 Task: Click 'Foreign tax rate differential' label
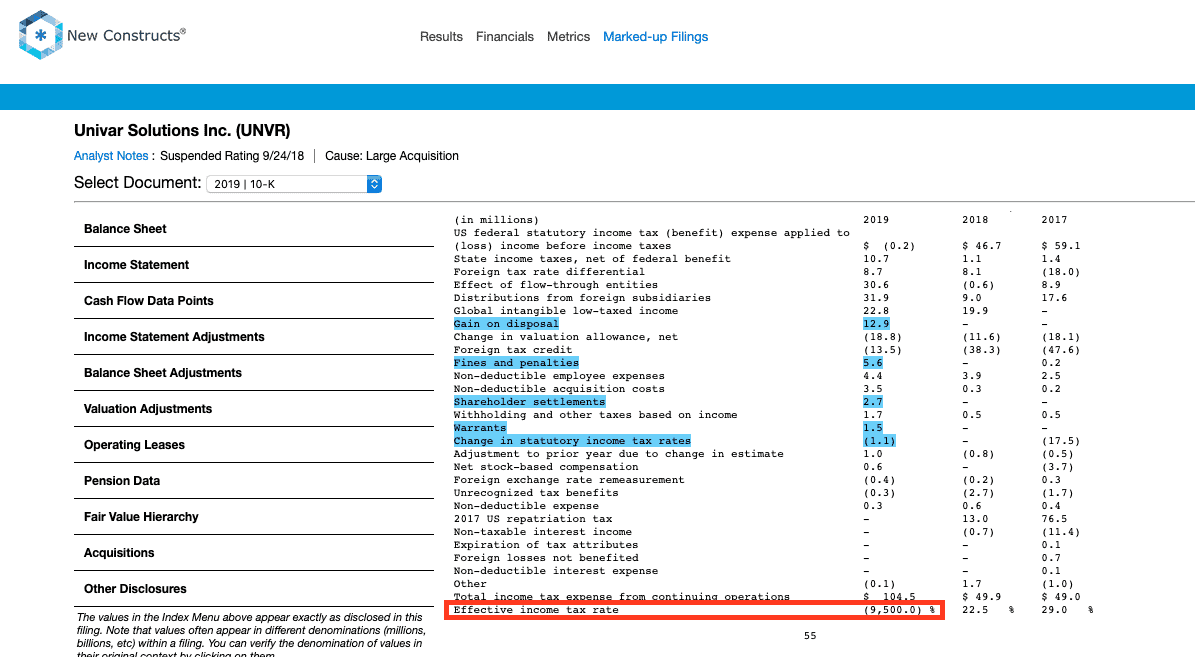[x=549, y=272]
